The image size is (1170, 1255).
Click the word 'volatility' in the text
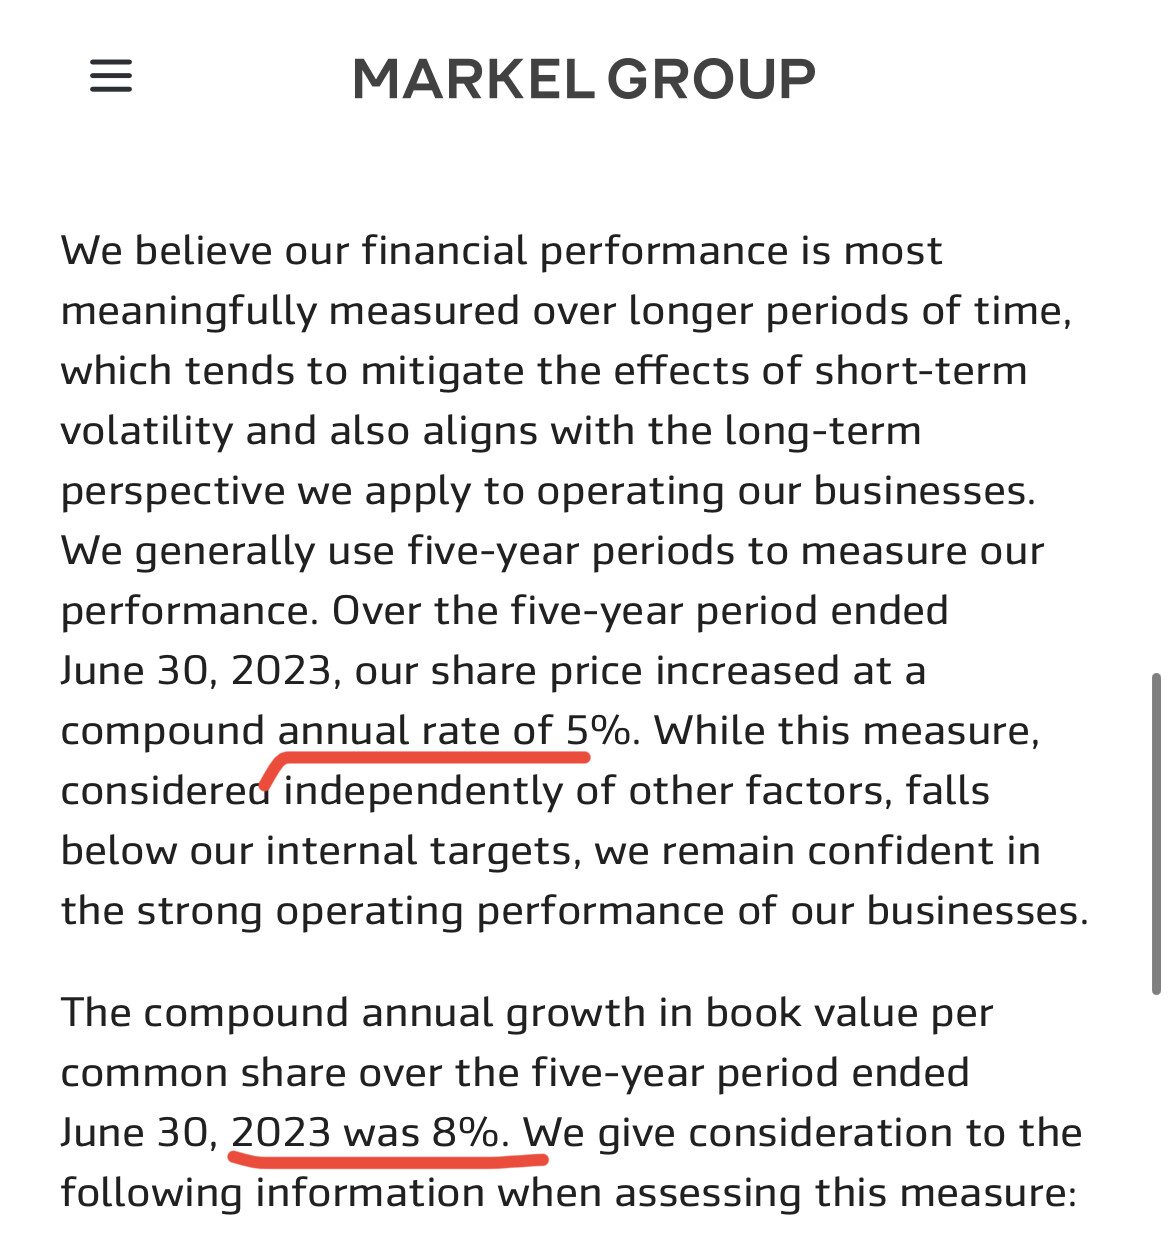147,431
